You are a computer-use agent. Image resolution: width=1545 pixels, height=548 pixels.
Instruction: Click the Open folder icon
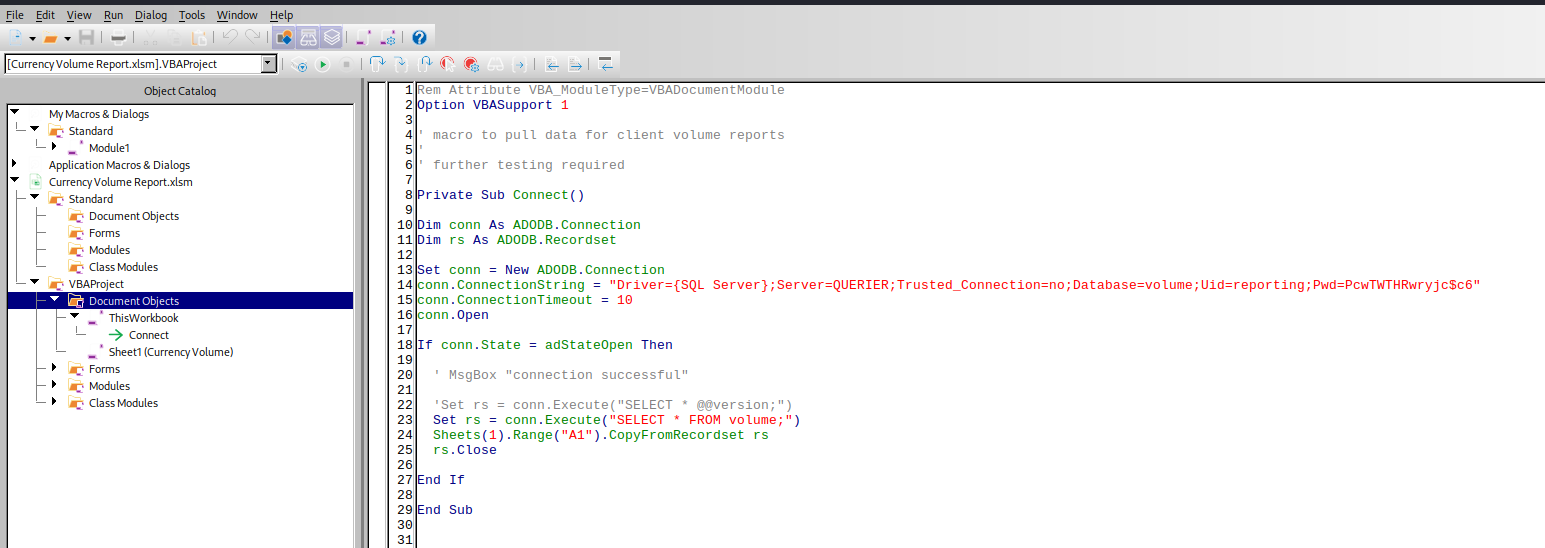(50, 38)
